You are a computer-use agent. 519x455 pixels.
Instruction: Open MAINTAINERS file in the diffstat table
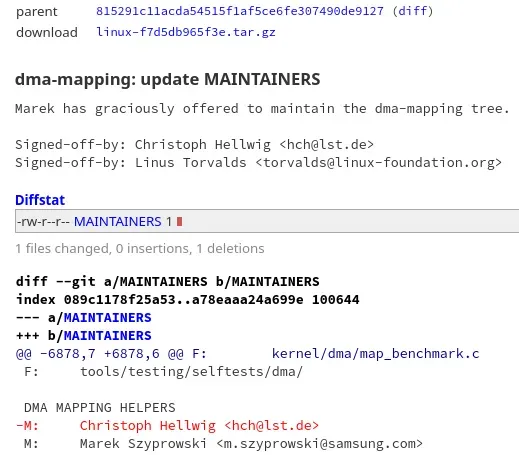point(118,222)
